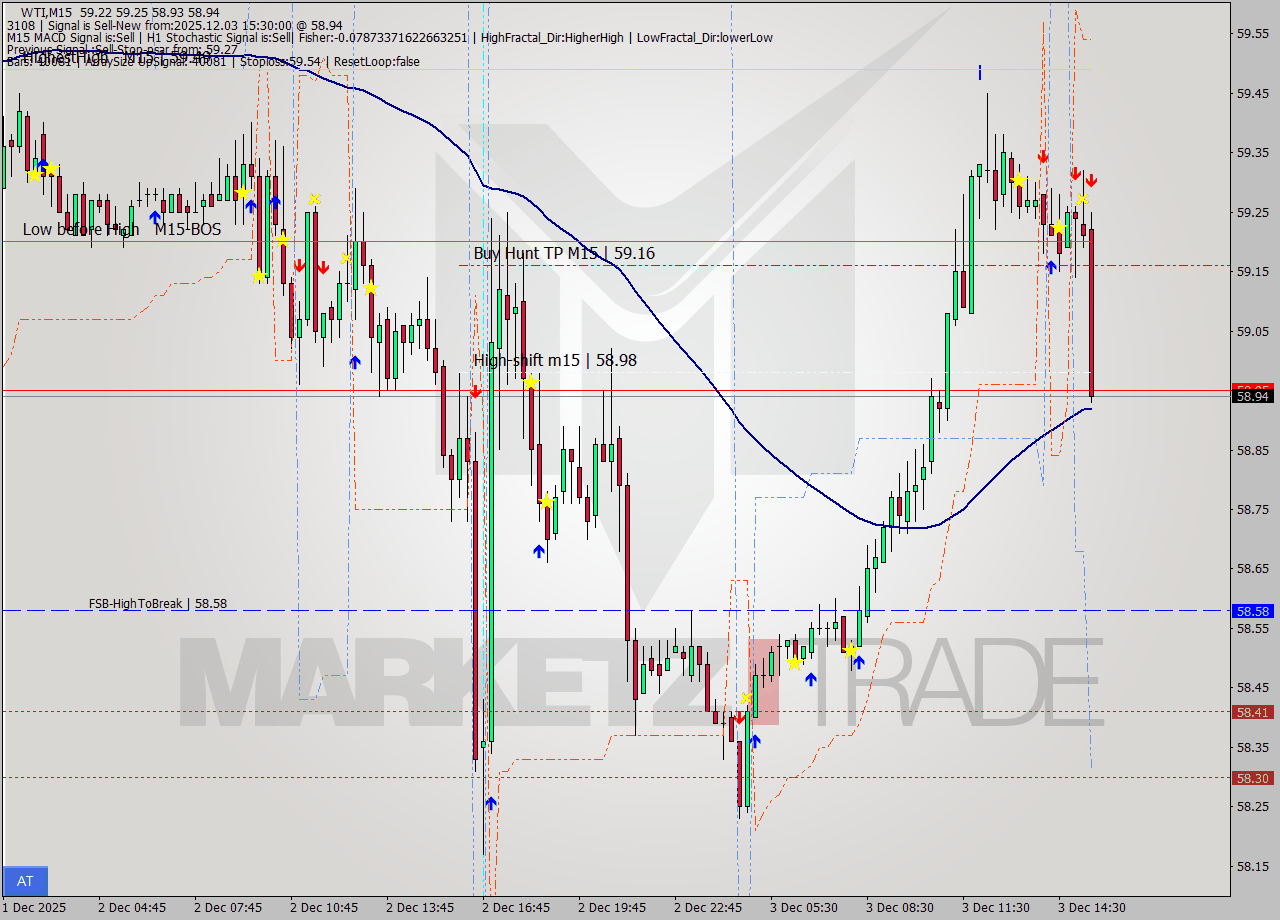Click the dashed blue FSB-HighToBreak line to toggle selection
The image size is (1280, 920).
400,610
